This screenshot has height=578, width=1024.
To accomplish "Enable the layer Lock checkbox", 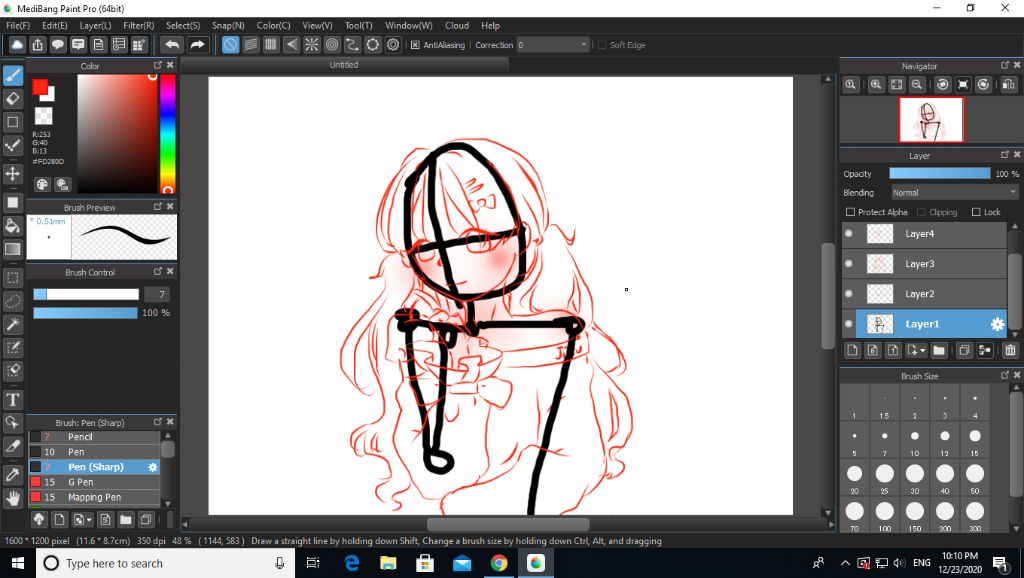I will [x=976, y=212].
